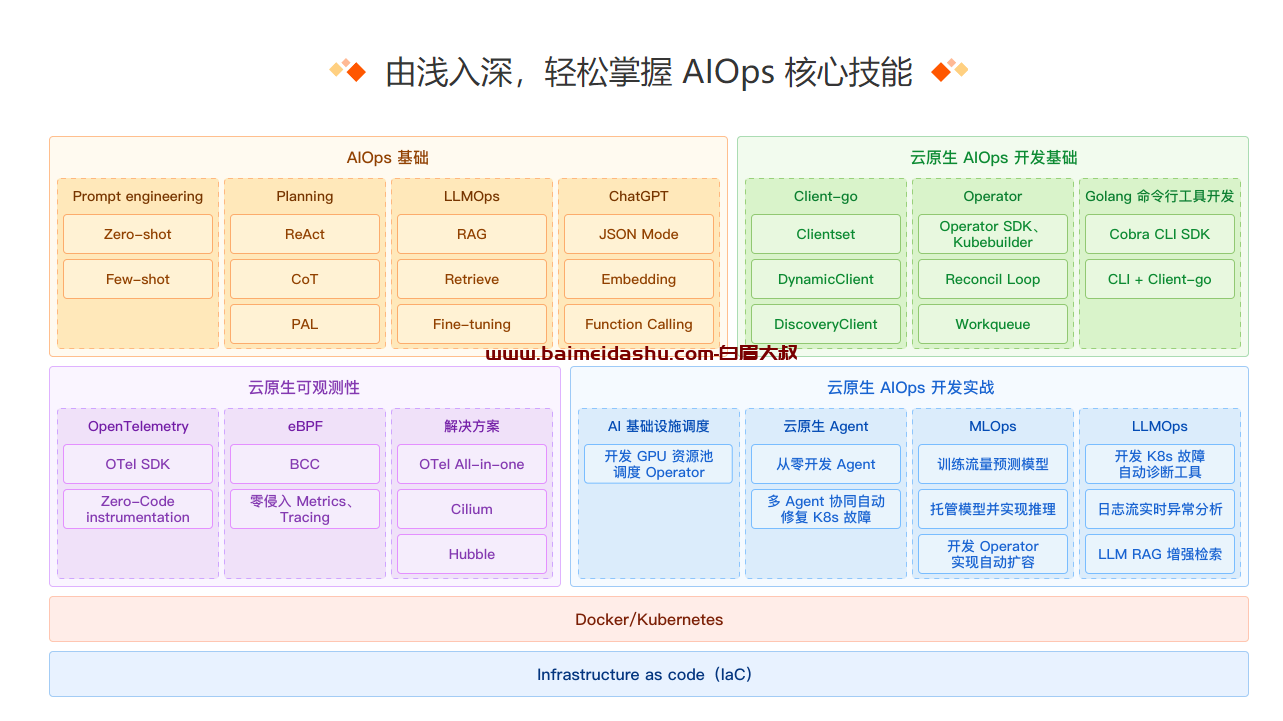The width and height of the screenshot is (1283, 721).
Task: Select the Workqueue box
Action: [993, 324]
